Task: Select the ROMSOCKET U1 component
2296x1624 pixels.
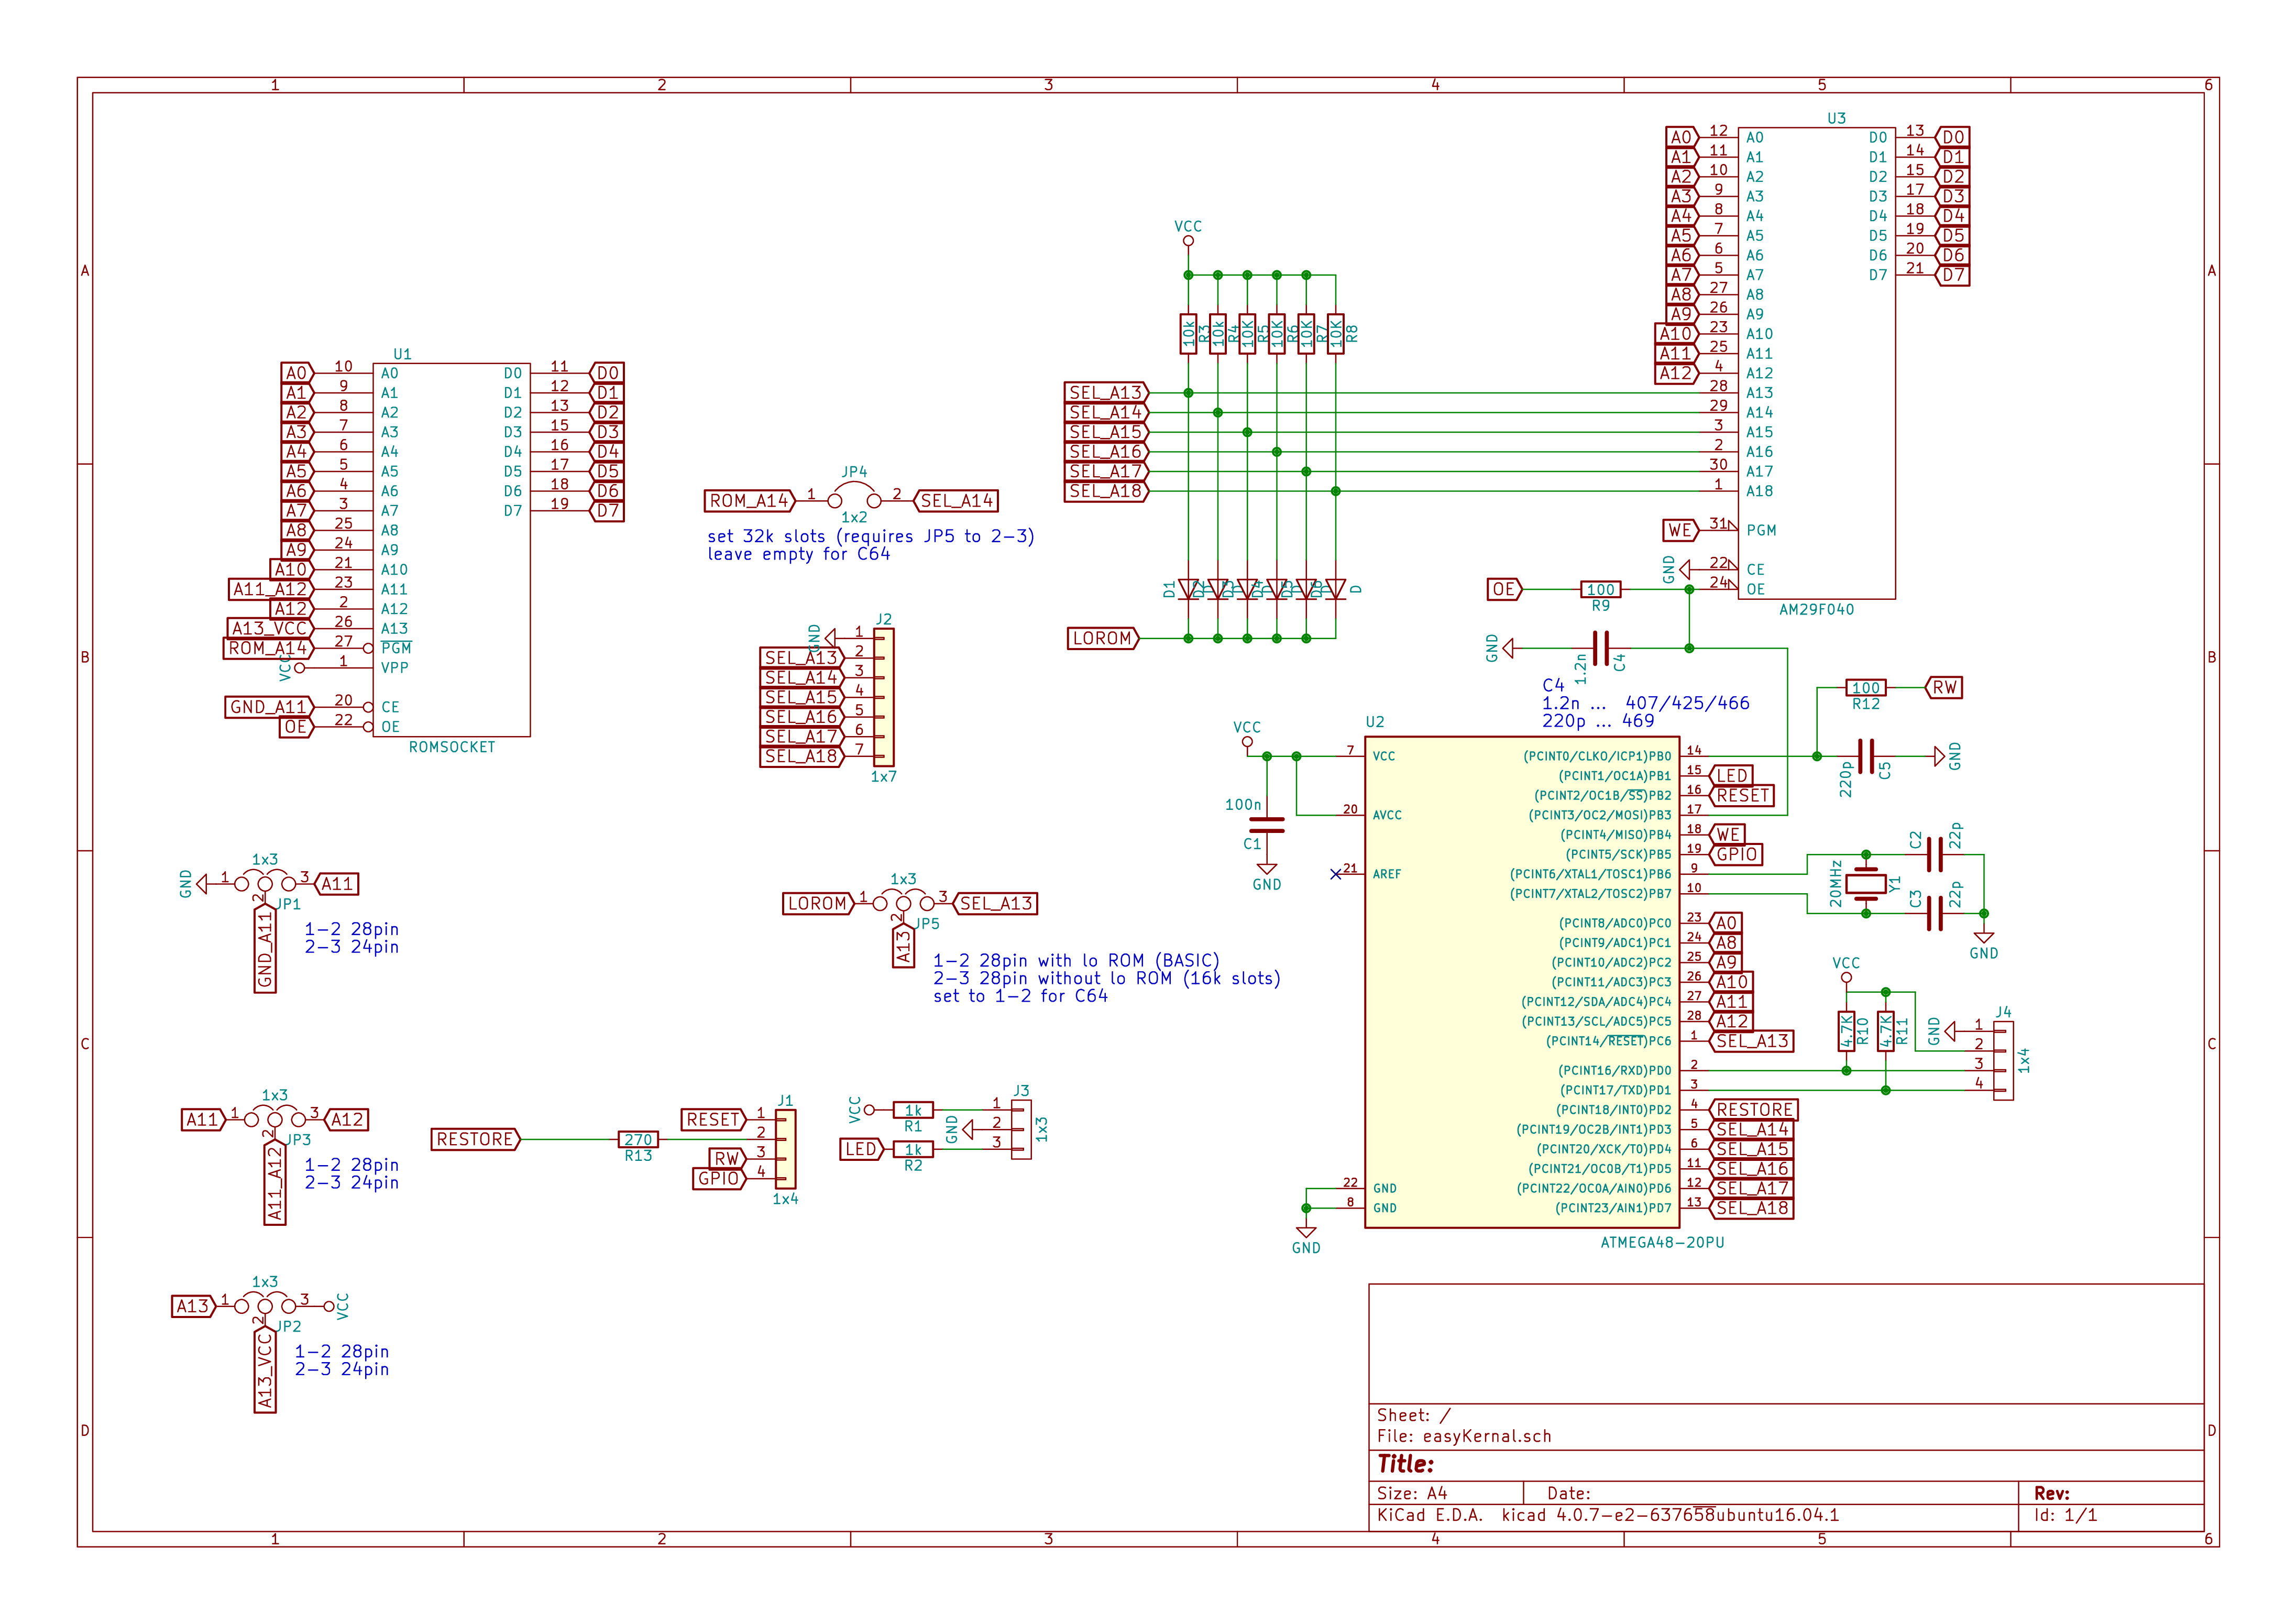Action: click(x=451, y=550)
